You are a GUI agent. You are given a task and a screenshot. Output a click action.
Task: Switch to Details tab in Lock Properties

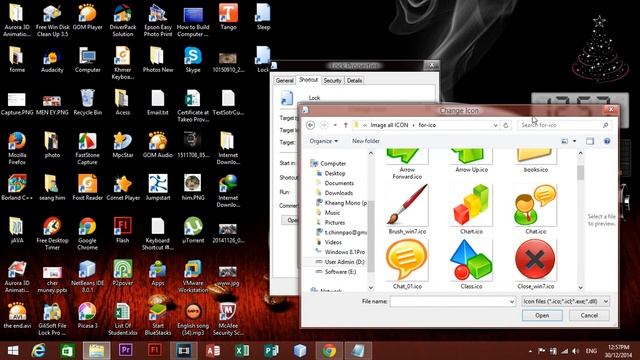354,80
